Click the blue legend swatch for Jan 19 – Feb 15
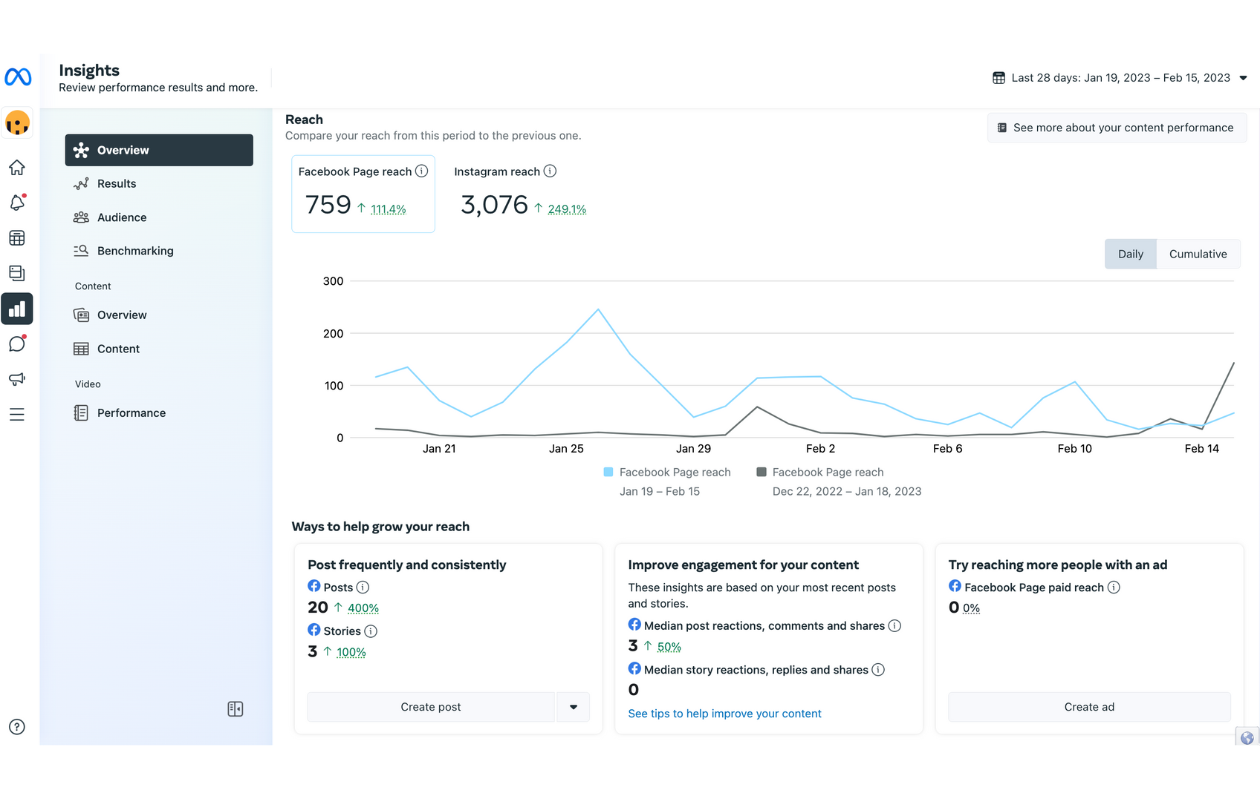Image resolution: width=1260 pixels, height=800 pixels. 609,472
